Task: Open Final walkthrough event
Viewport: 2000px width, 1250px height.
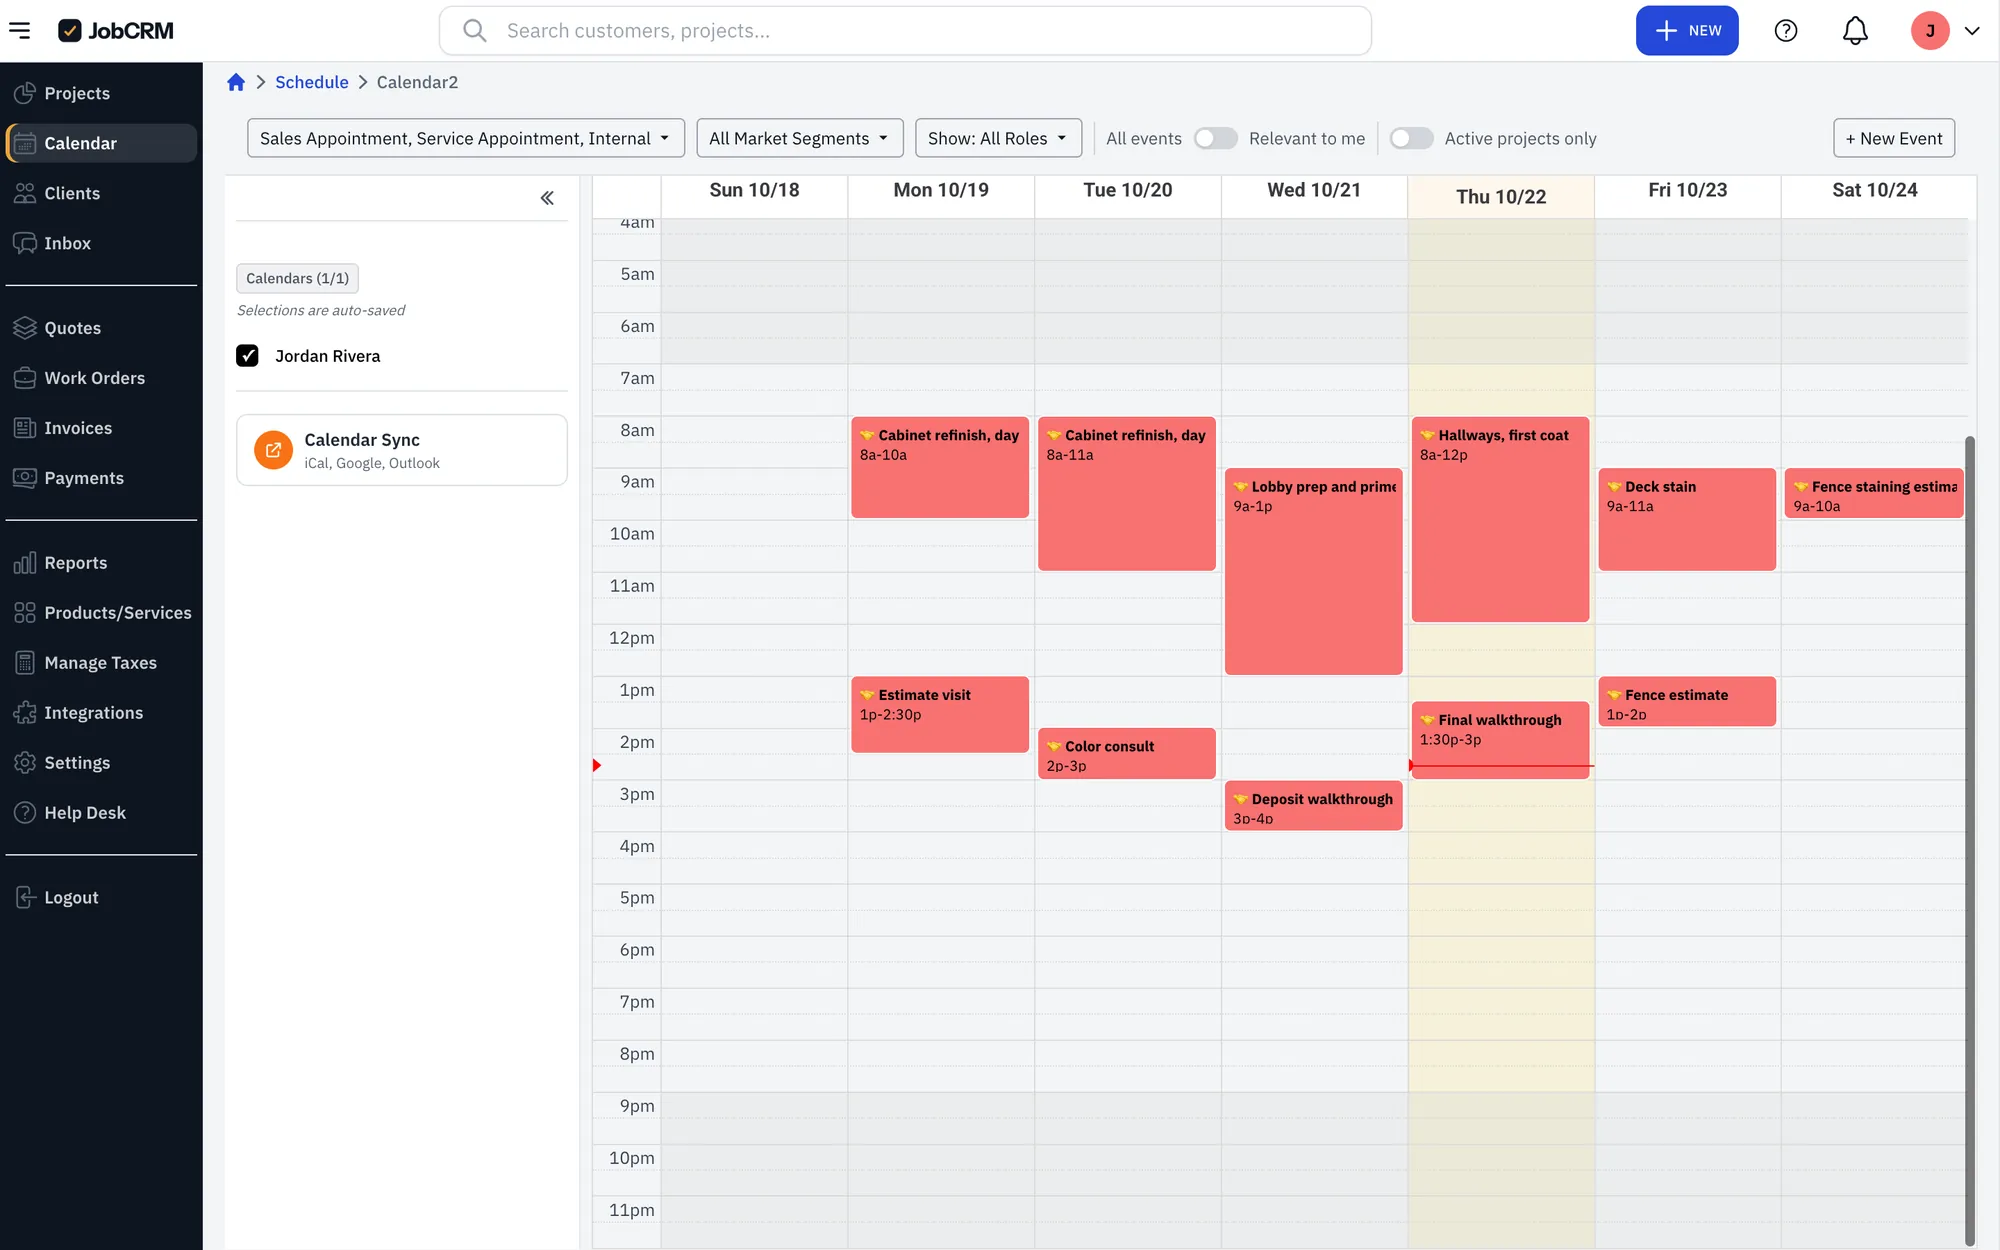Action: pyautogui.click(x=1500, y=740)
